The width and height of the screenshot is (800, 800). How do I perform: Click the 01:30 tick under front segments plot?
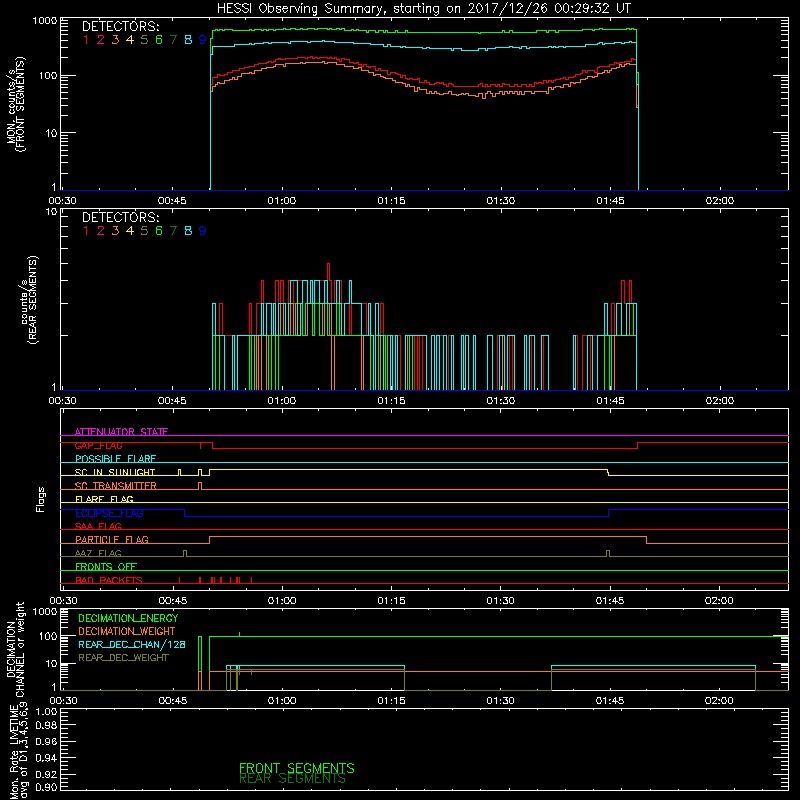(501, 201)
